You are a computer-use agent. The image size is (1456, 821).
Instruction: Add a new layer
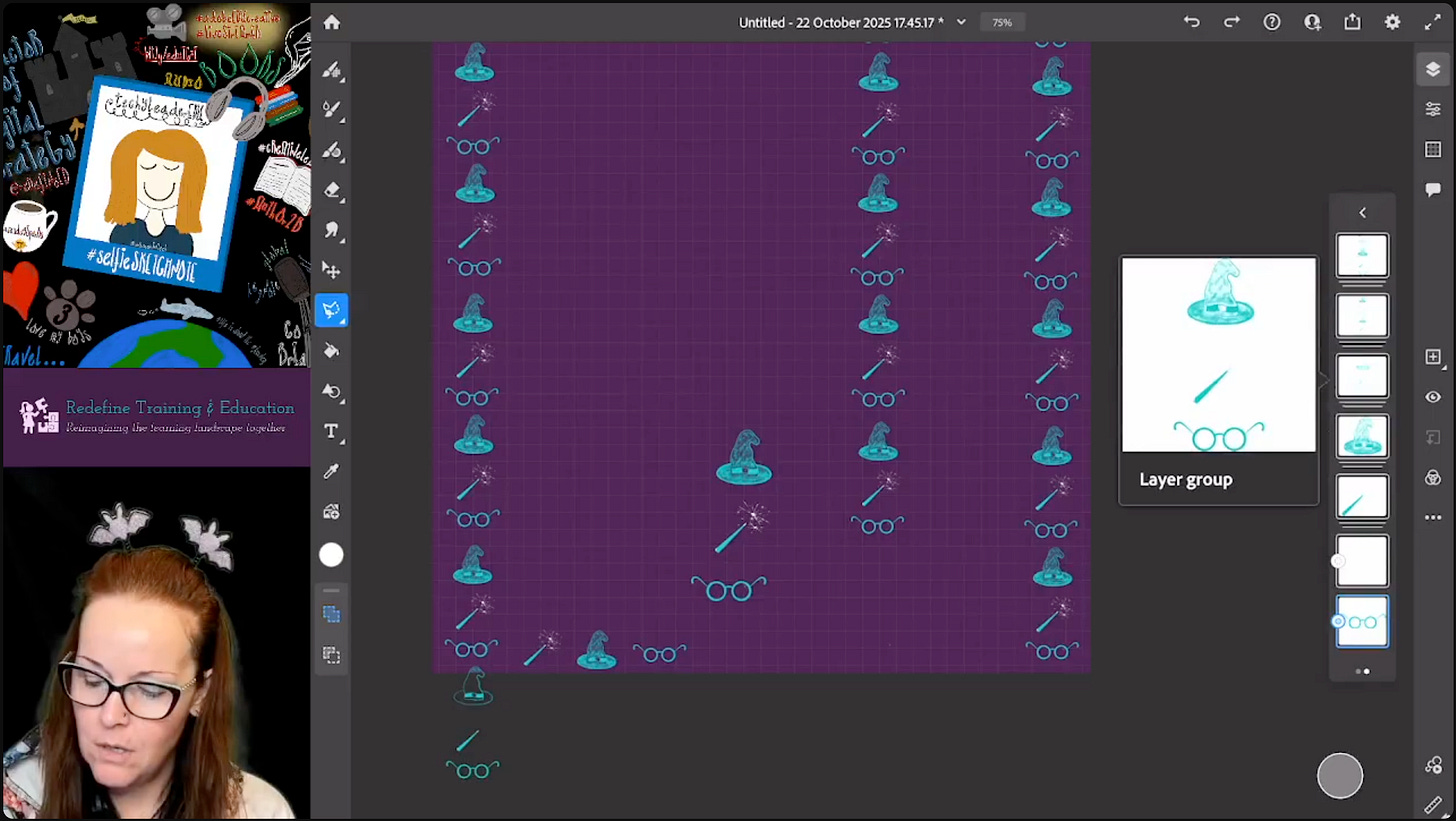click(x=1433, y=356)
